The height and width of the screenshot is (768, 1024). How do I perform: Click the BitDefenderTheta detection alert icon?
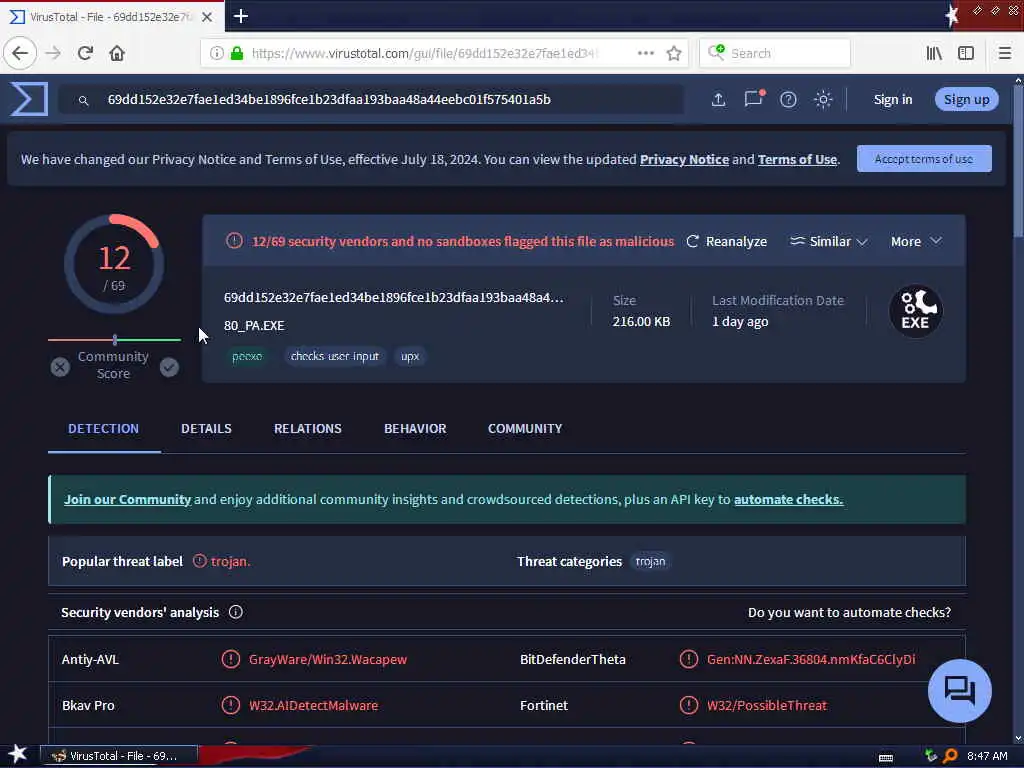pos(688,659)
